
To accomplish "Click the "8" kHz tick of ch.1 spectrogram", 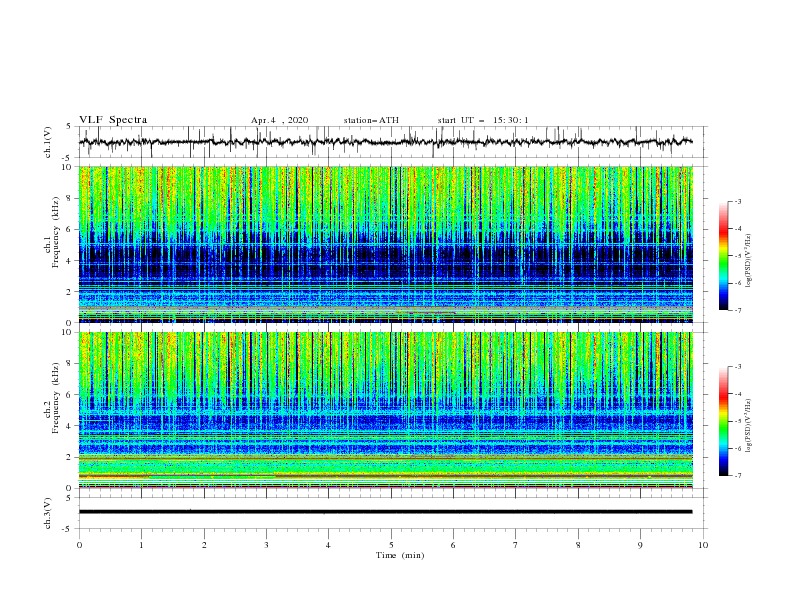I will tap(70, 198).
